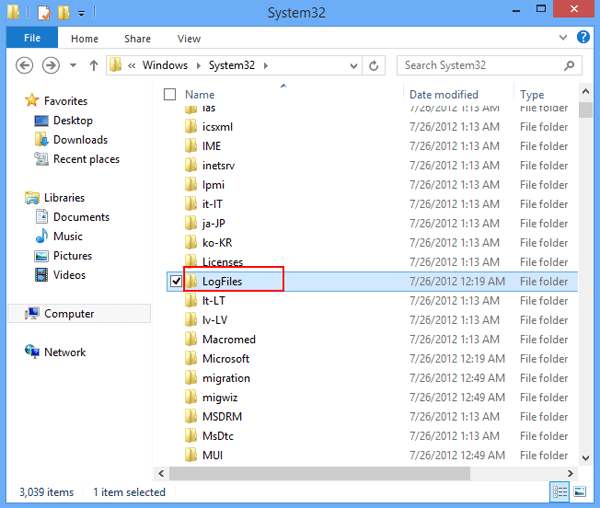Select the Licenses folder name
The height and width of the screenshot is (508, 600).
point(222,262)
